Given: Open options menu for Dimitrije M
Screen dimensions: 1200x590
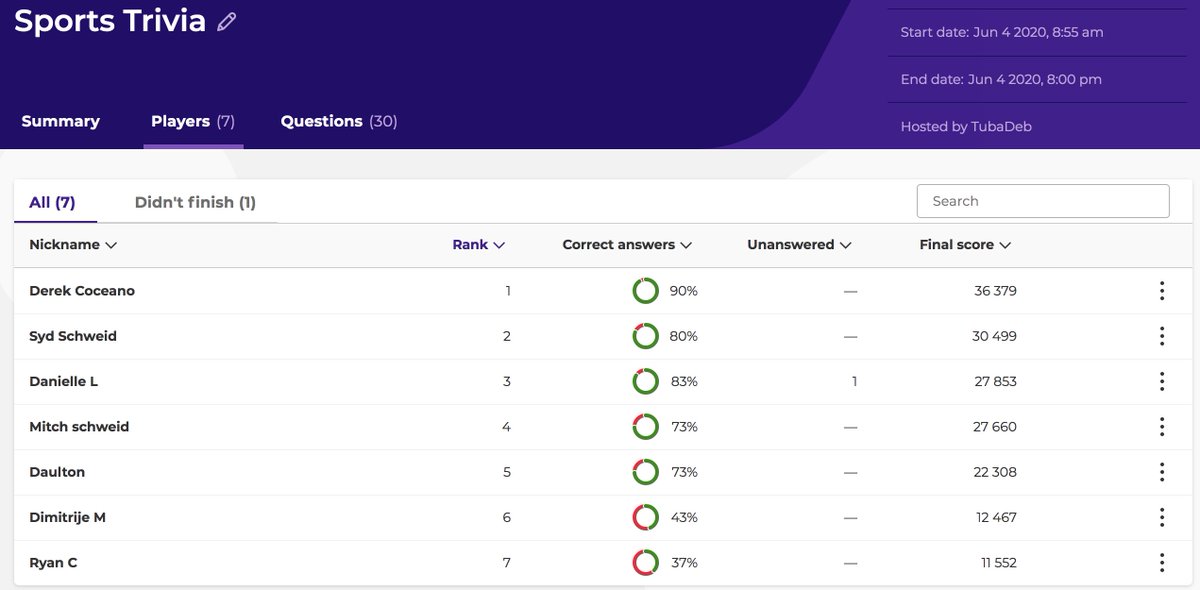Looking at the screenshot, I should (1162, 517).
